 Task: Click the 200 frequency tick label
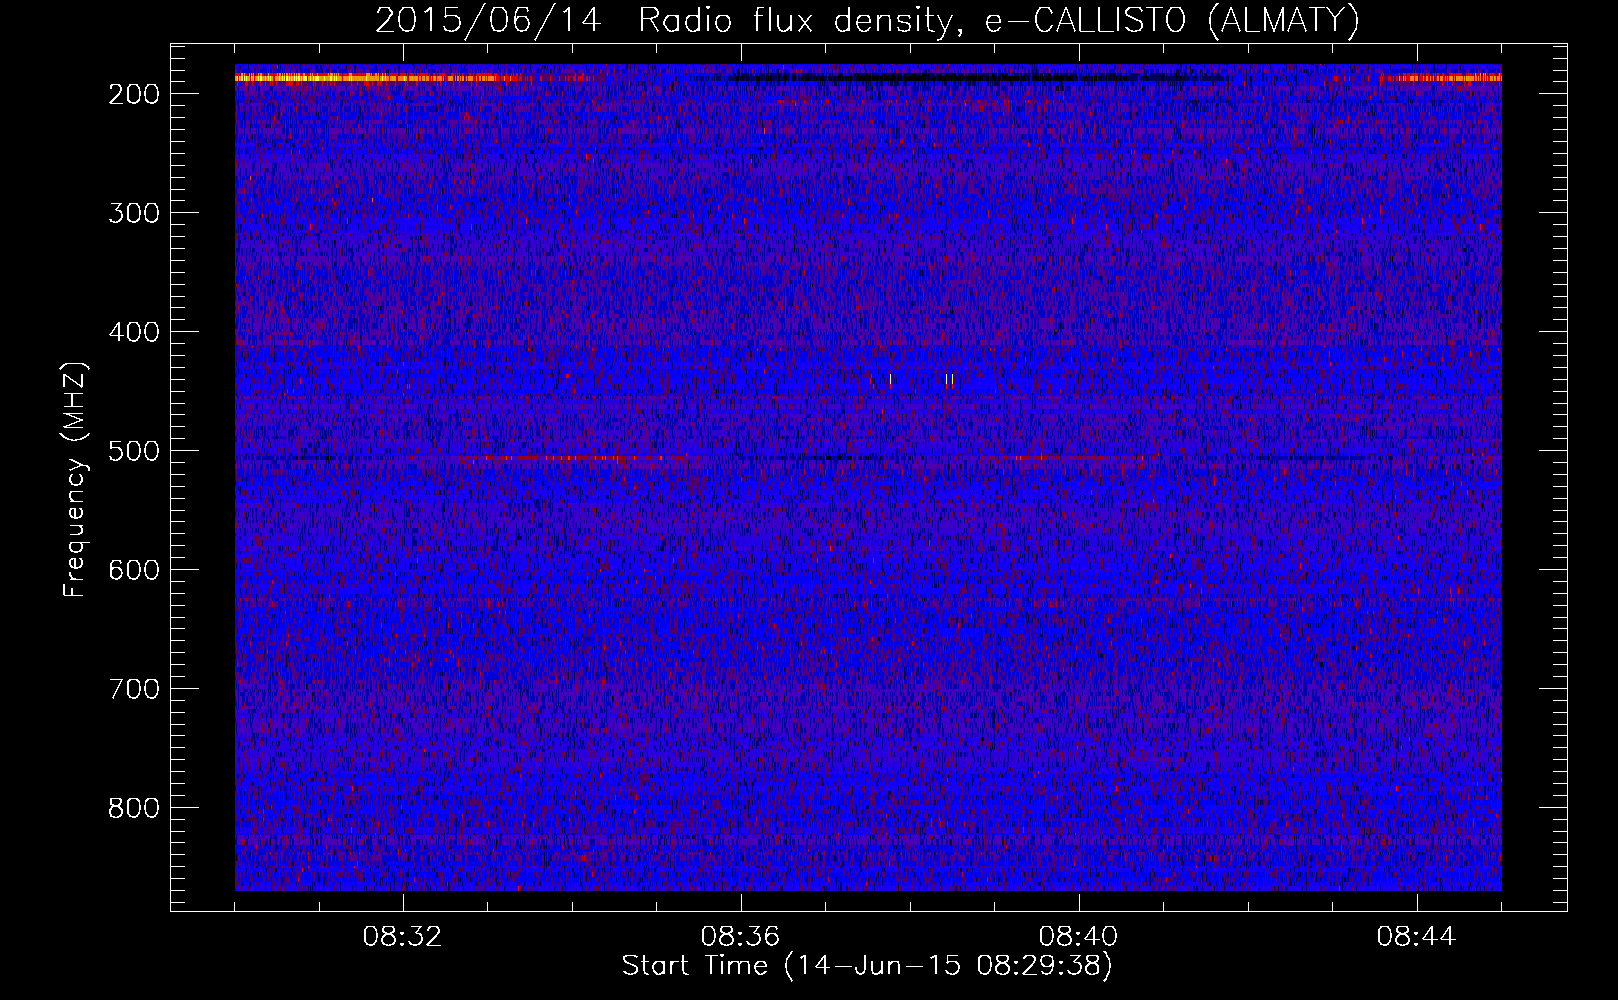tap(134, 94)
